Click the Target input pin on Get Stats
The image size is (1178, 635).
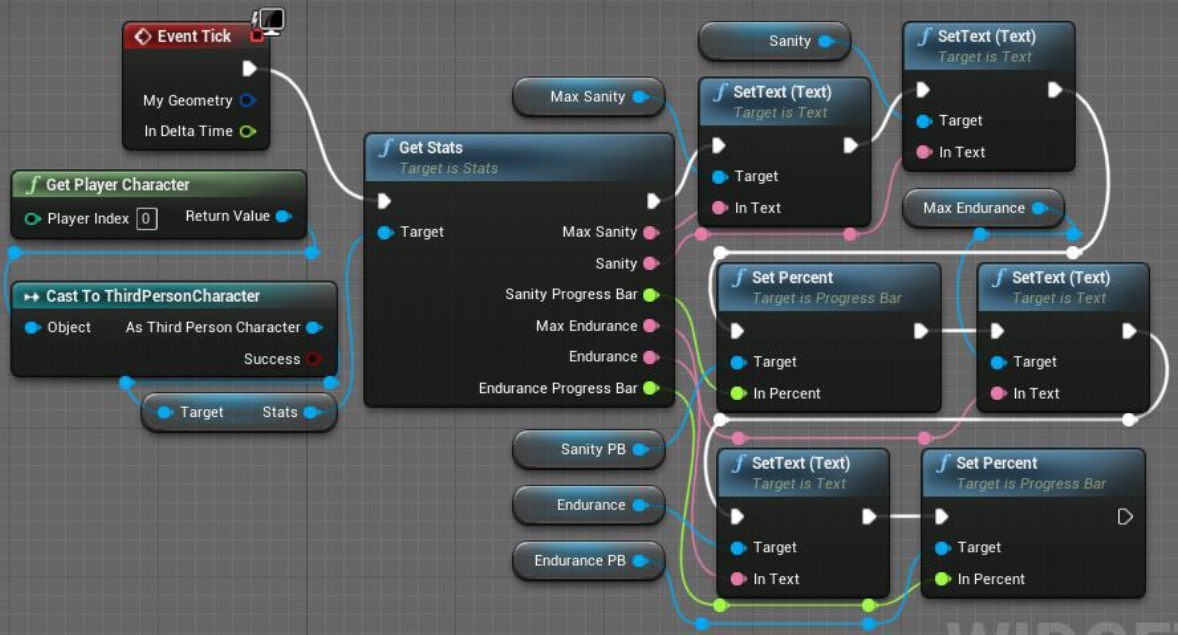pos(386,232)
